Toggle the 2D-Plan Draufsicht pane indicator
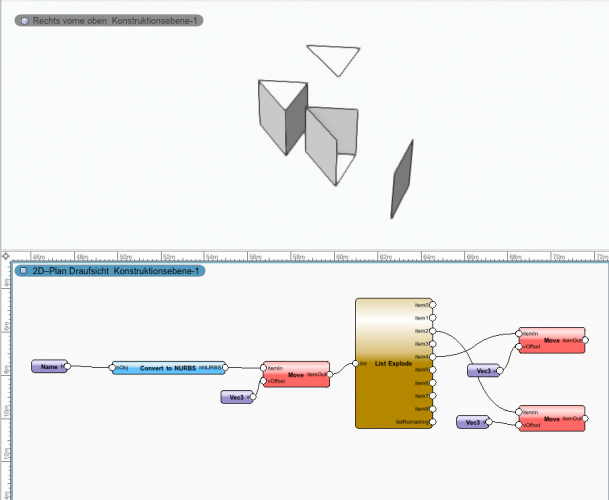609x500 pixels. pyautogui.click(x=21, y=271)
